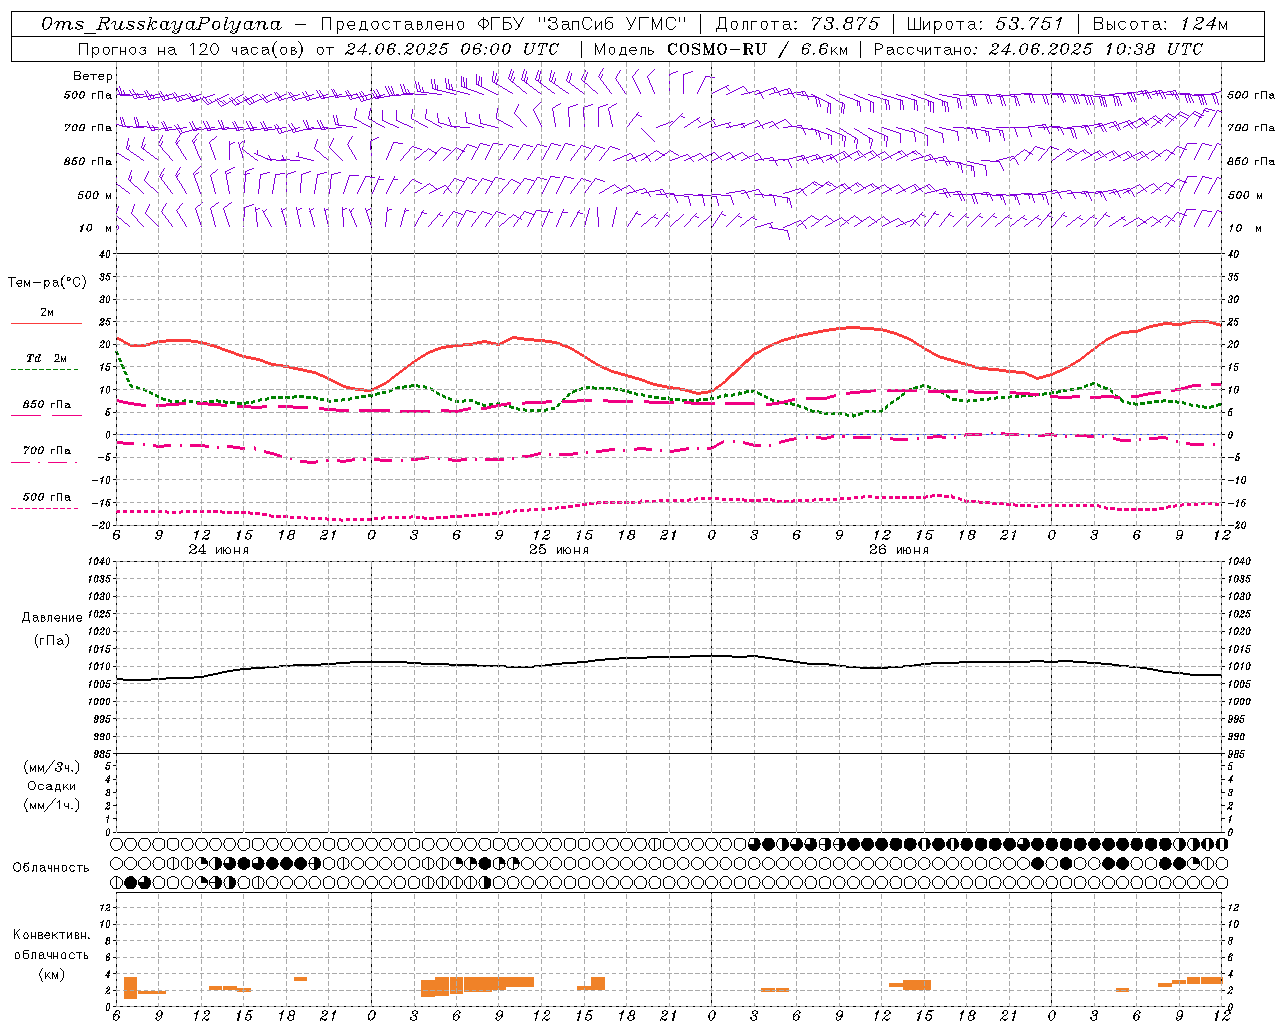Click the 500 гПа temperature legend entry

[x=47, y=497]
